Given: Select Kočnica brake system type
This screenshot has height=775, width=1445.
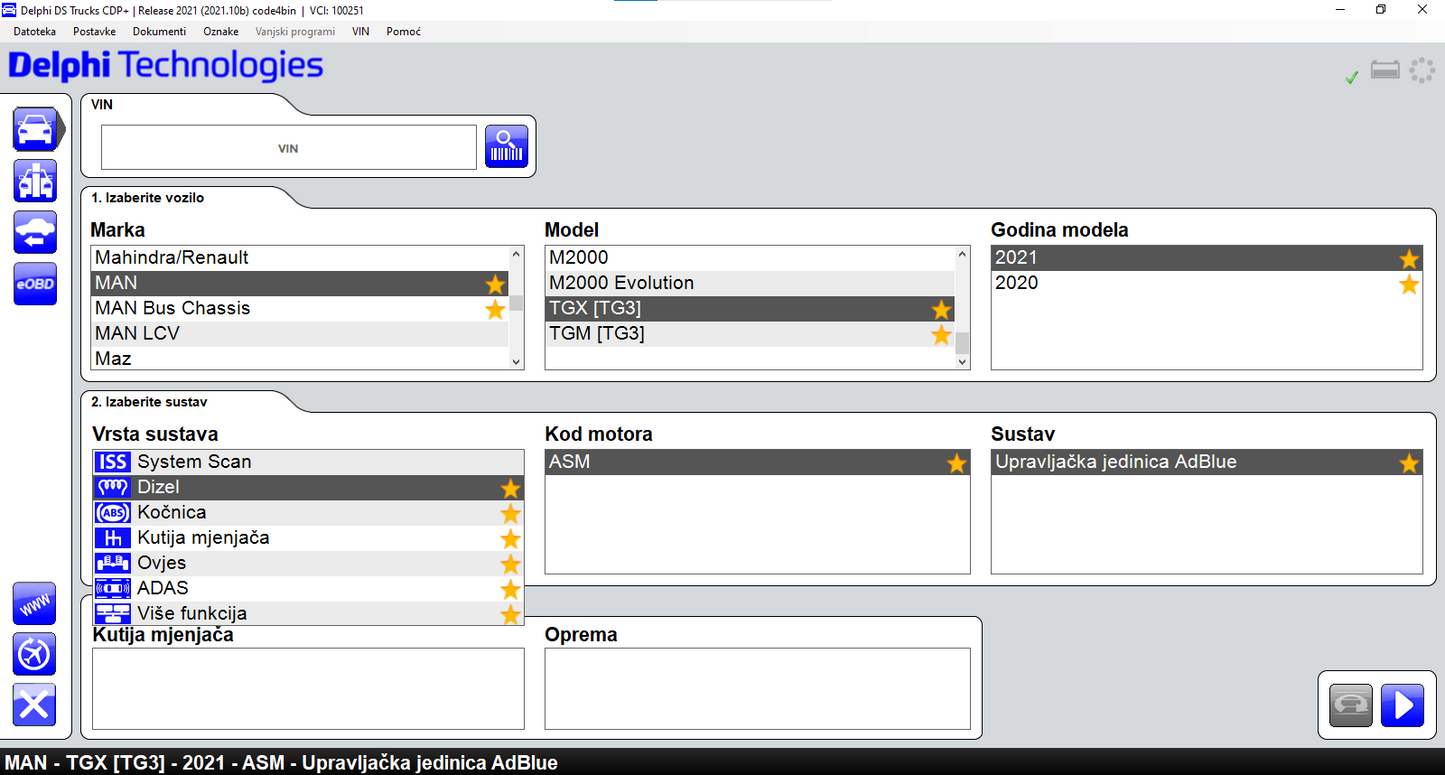Looking at the screenshot, I should [172, 513].
